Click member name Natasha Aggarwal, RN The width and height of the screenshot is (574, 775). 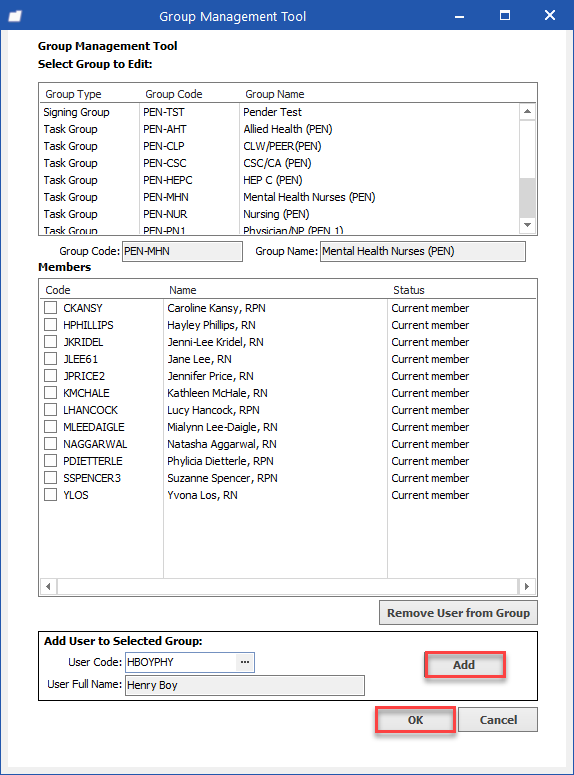[221, 444]
